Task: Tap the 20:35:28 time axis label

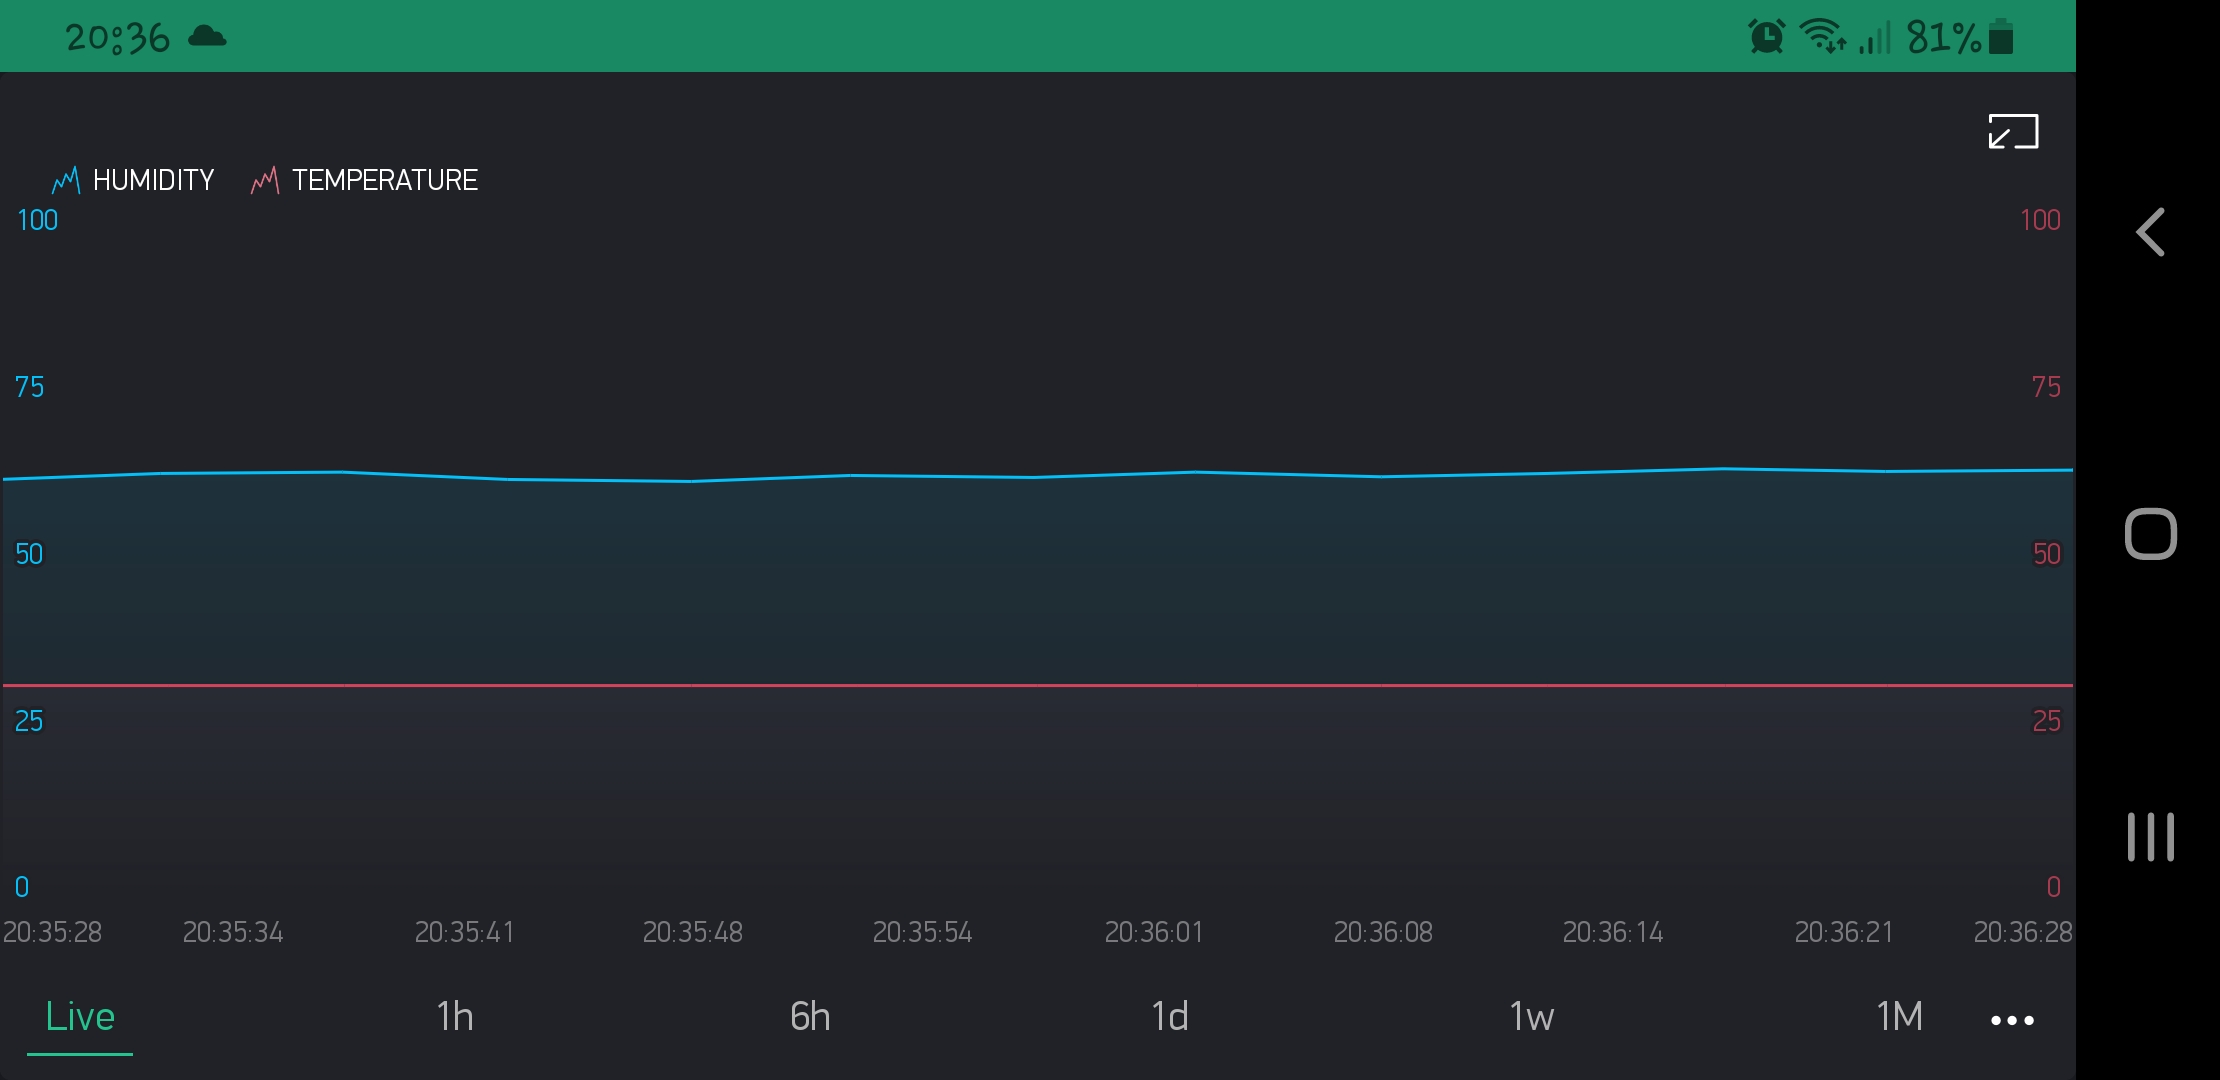Action: (x=52, y=933)
